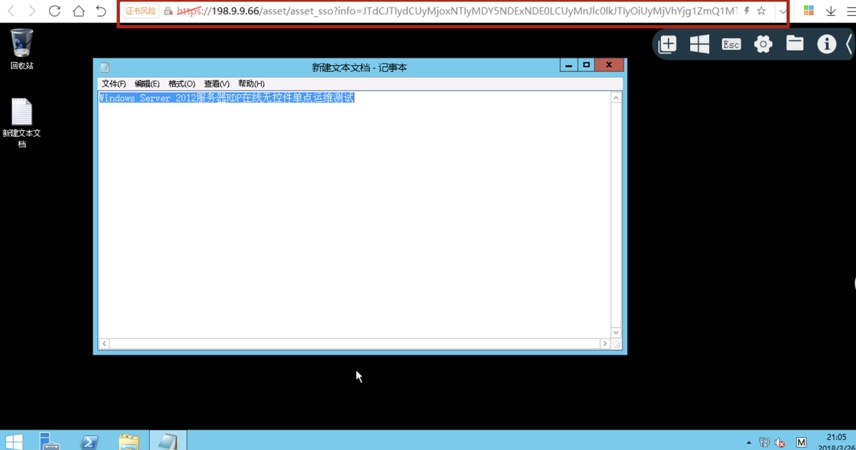The width and height of the screenshot is (856, 450).
Task: Open the browser home page icon
Action: coord(79,11)
